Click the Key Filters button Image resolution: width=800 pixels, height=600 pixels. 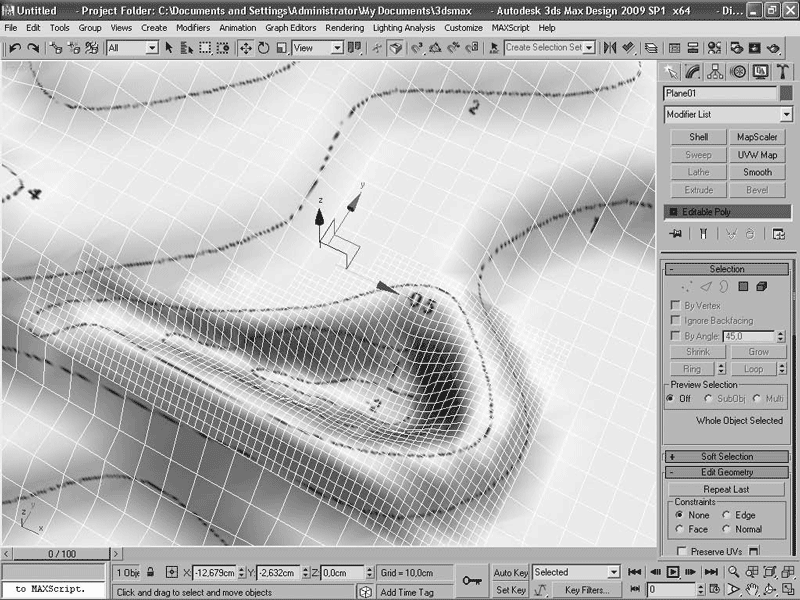pos(588,590)
